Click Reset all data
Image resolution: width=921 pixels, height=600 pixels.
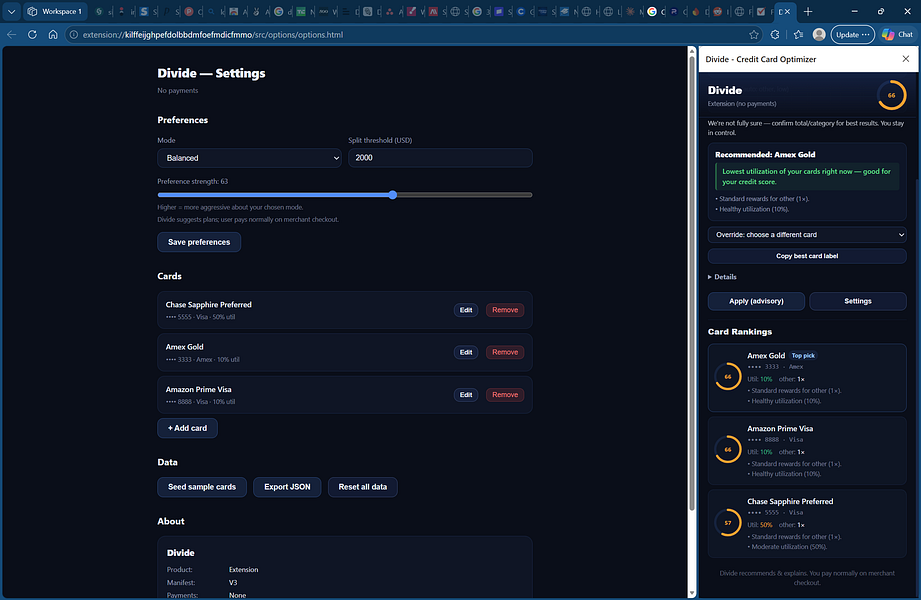tap(362, 487)
